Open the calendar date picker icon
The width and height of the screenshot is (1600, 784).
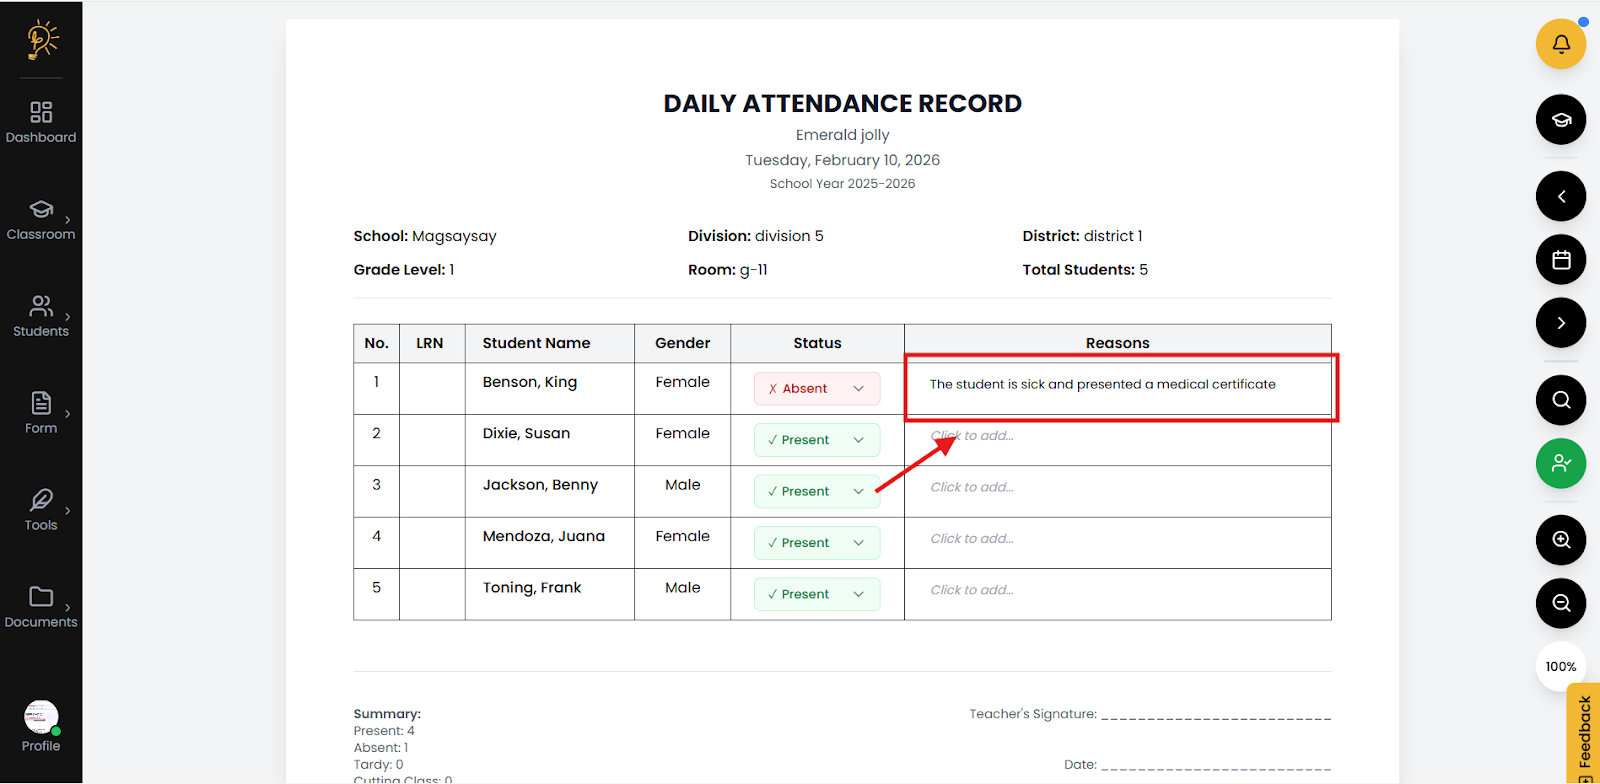coord(1560,260)
